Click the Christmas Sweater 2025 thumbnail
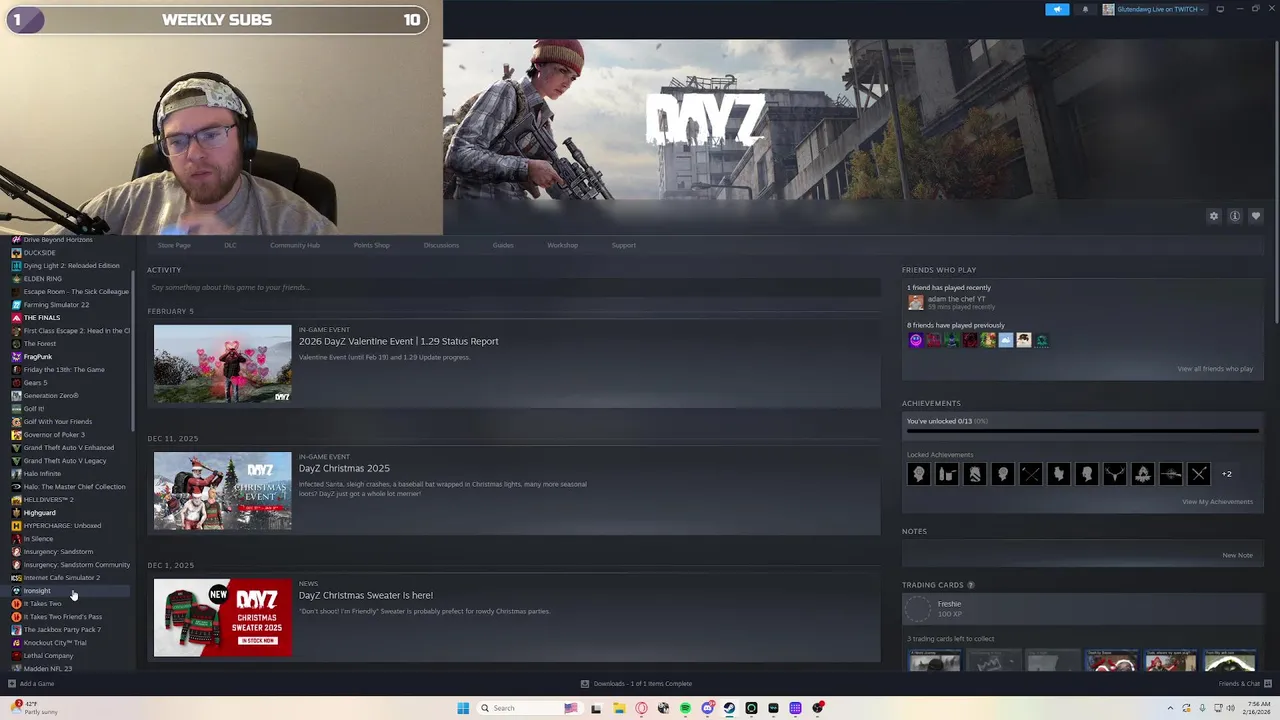Screen dimensions: 1280x720 [222, 618]
